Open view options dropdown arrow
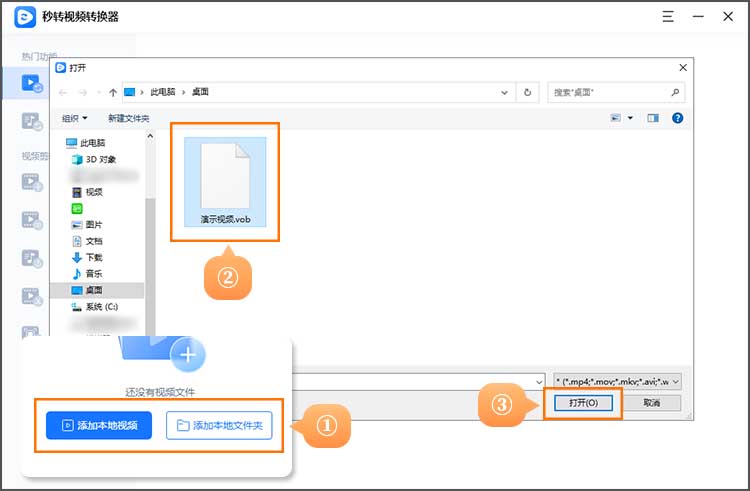This screenshot has height=491, width=750. coord(630,118)
